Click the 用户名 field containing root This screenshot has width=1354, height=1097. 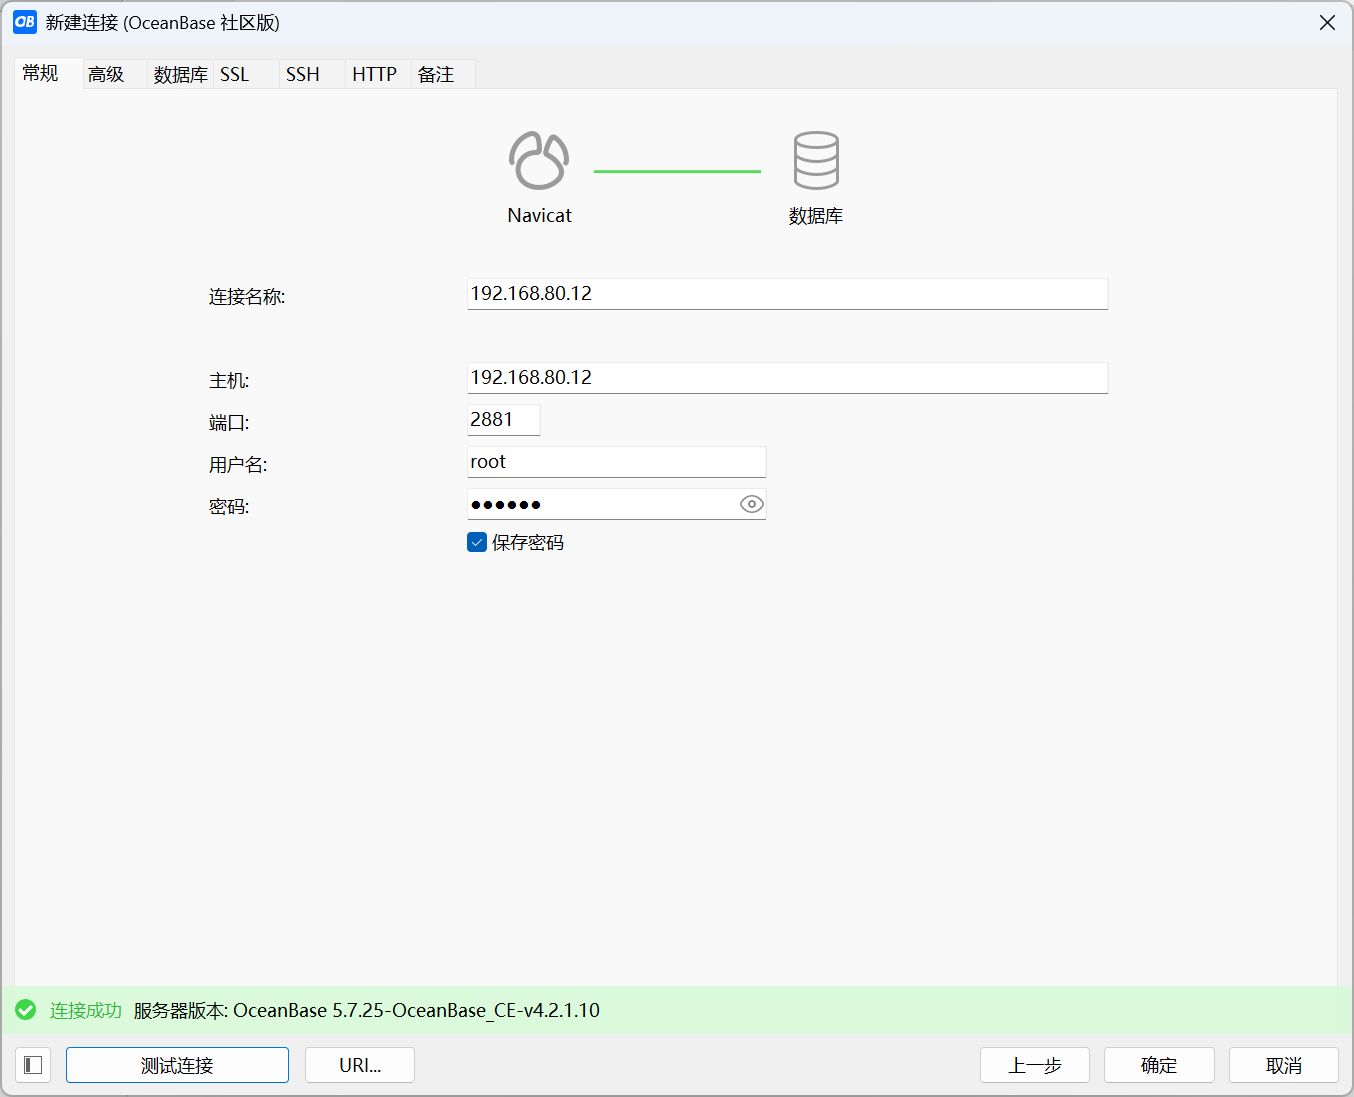pyautogui.click(x=616, y=462)
